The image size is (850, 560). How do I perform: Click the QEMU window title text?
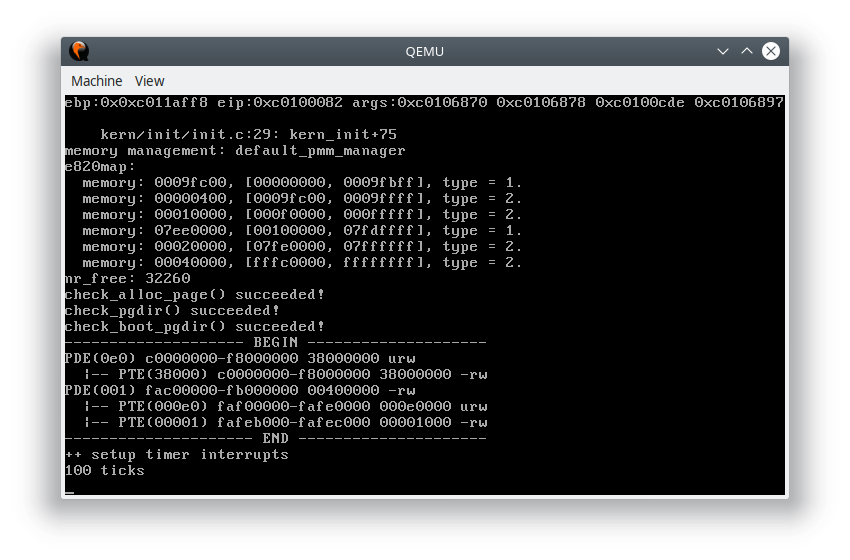click(x=424, y=52)
